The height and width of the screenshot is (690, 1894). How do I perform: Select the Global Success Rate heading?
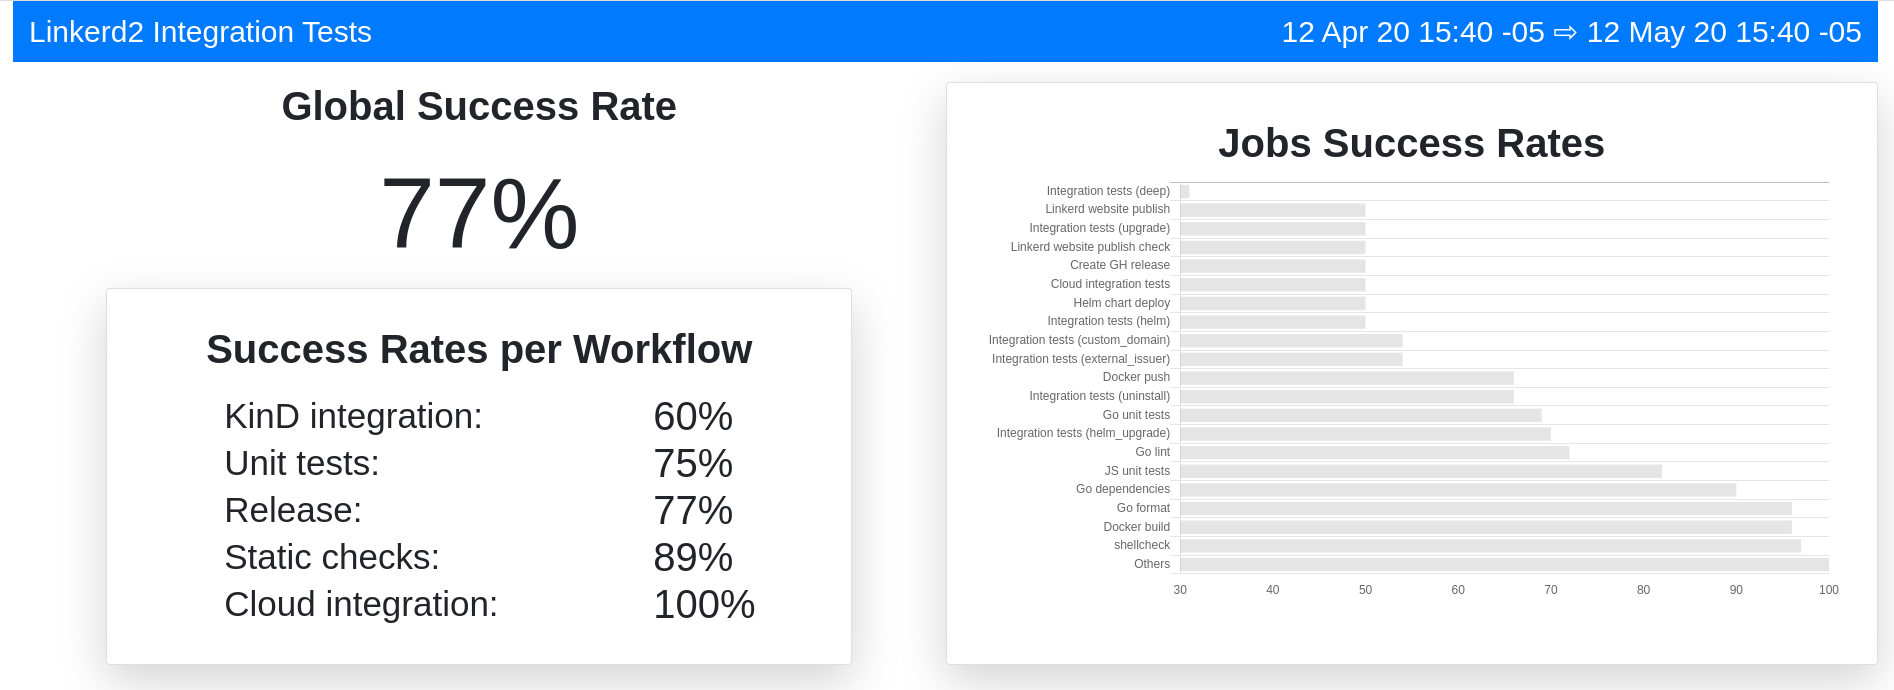click(479, 107)
